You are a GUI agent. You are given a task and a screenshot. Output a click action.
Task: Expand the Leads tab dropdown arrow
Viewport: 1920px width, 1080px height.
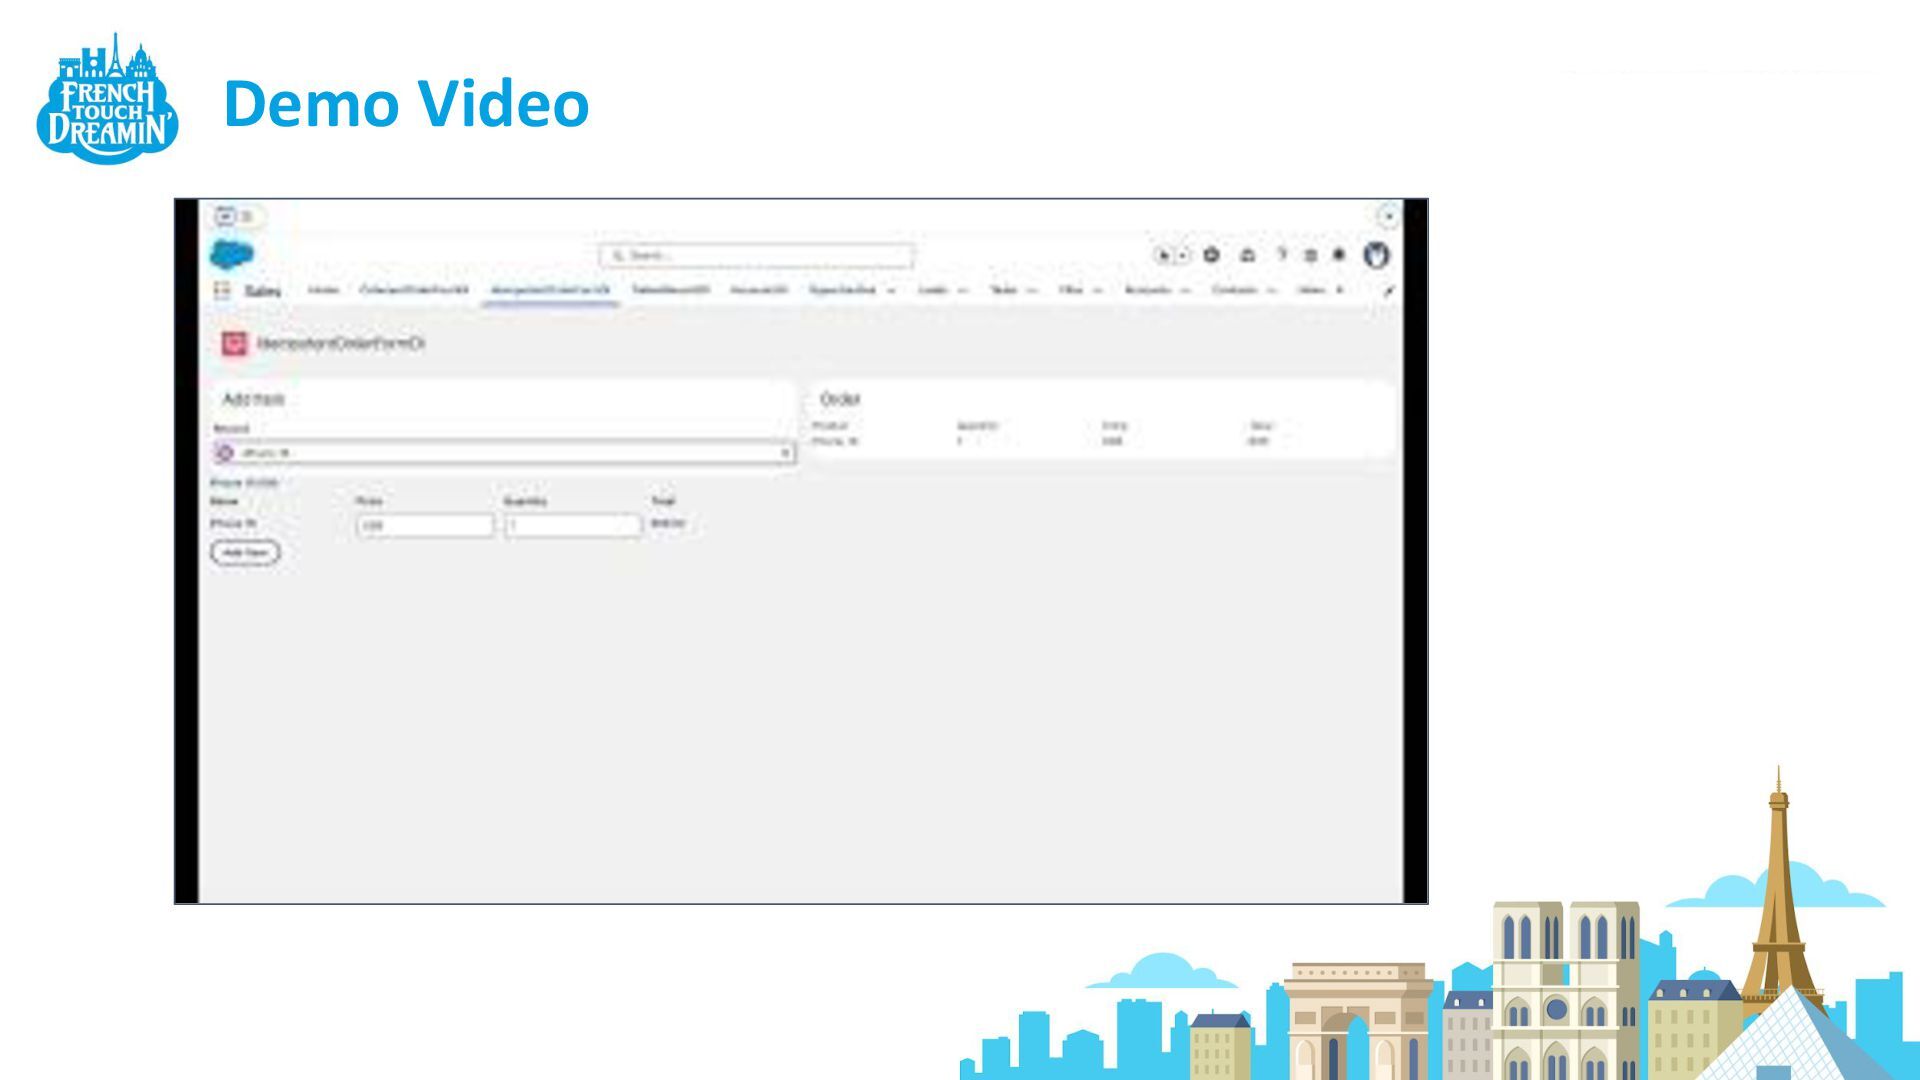(x=963, y=290)
